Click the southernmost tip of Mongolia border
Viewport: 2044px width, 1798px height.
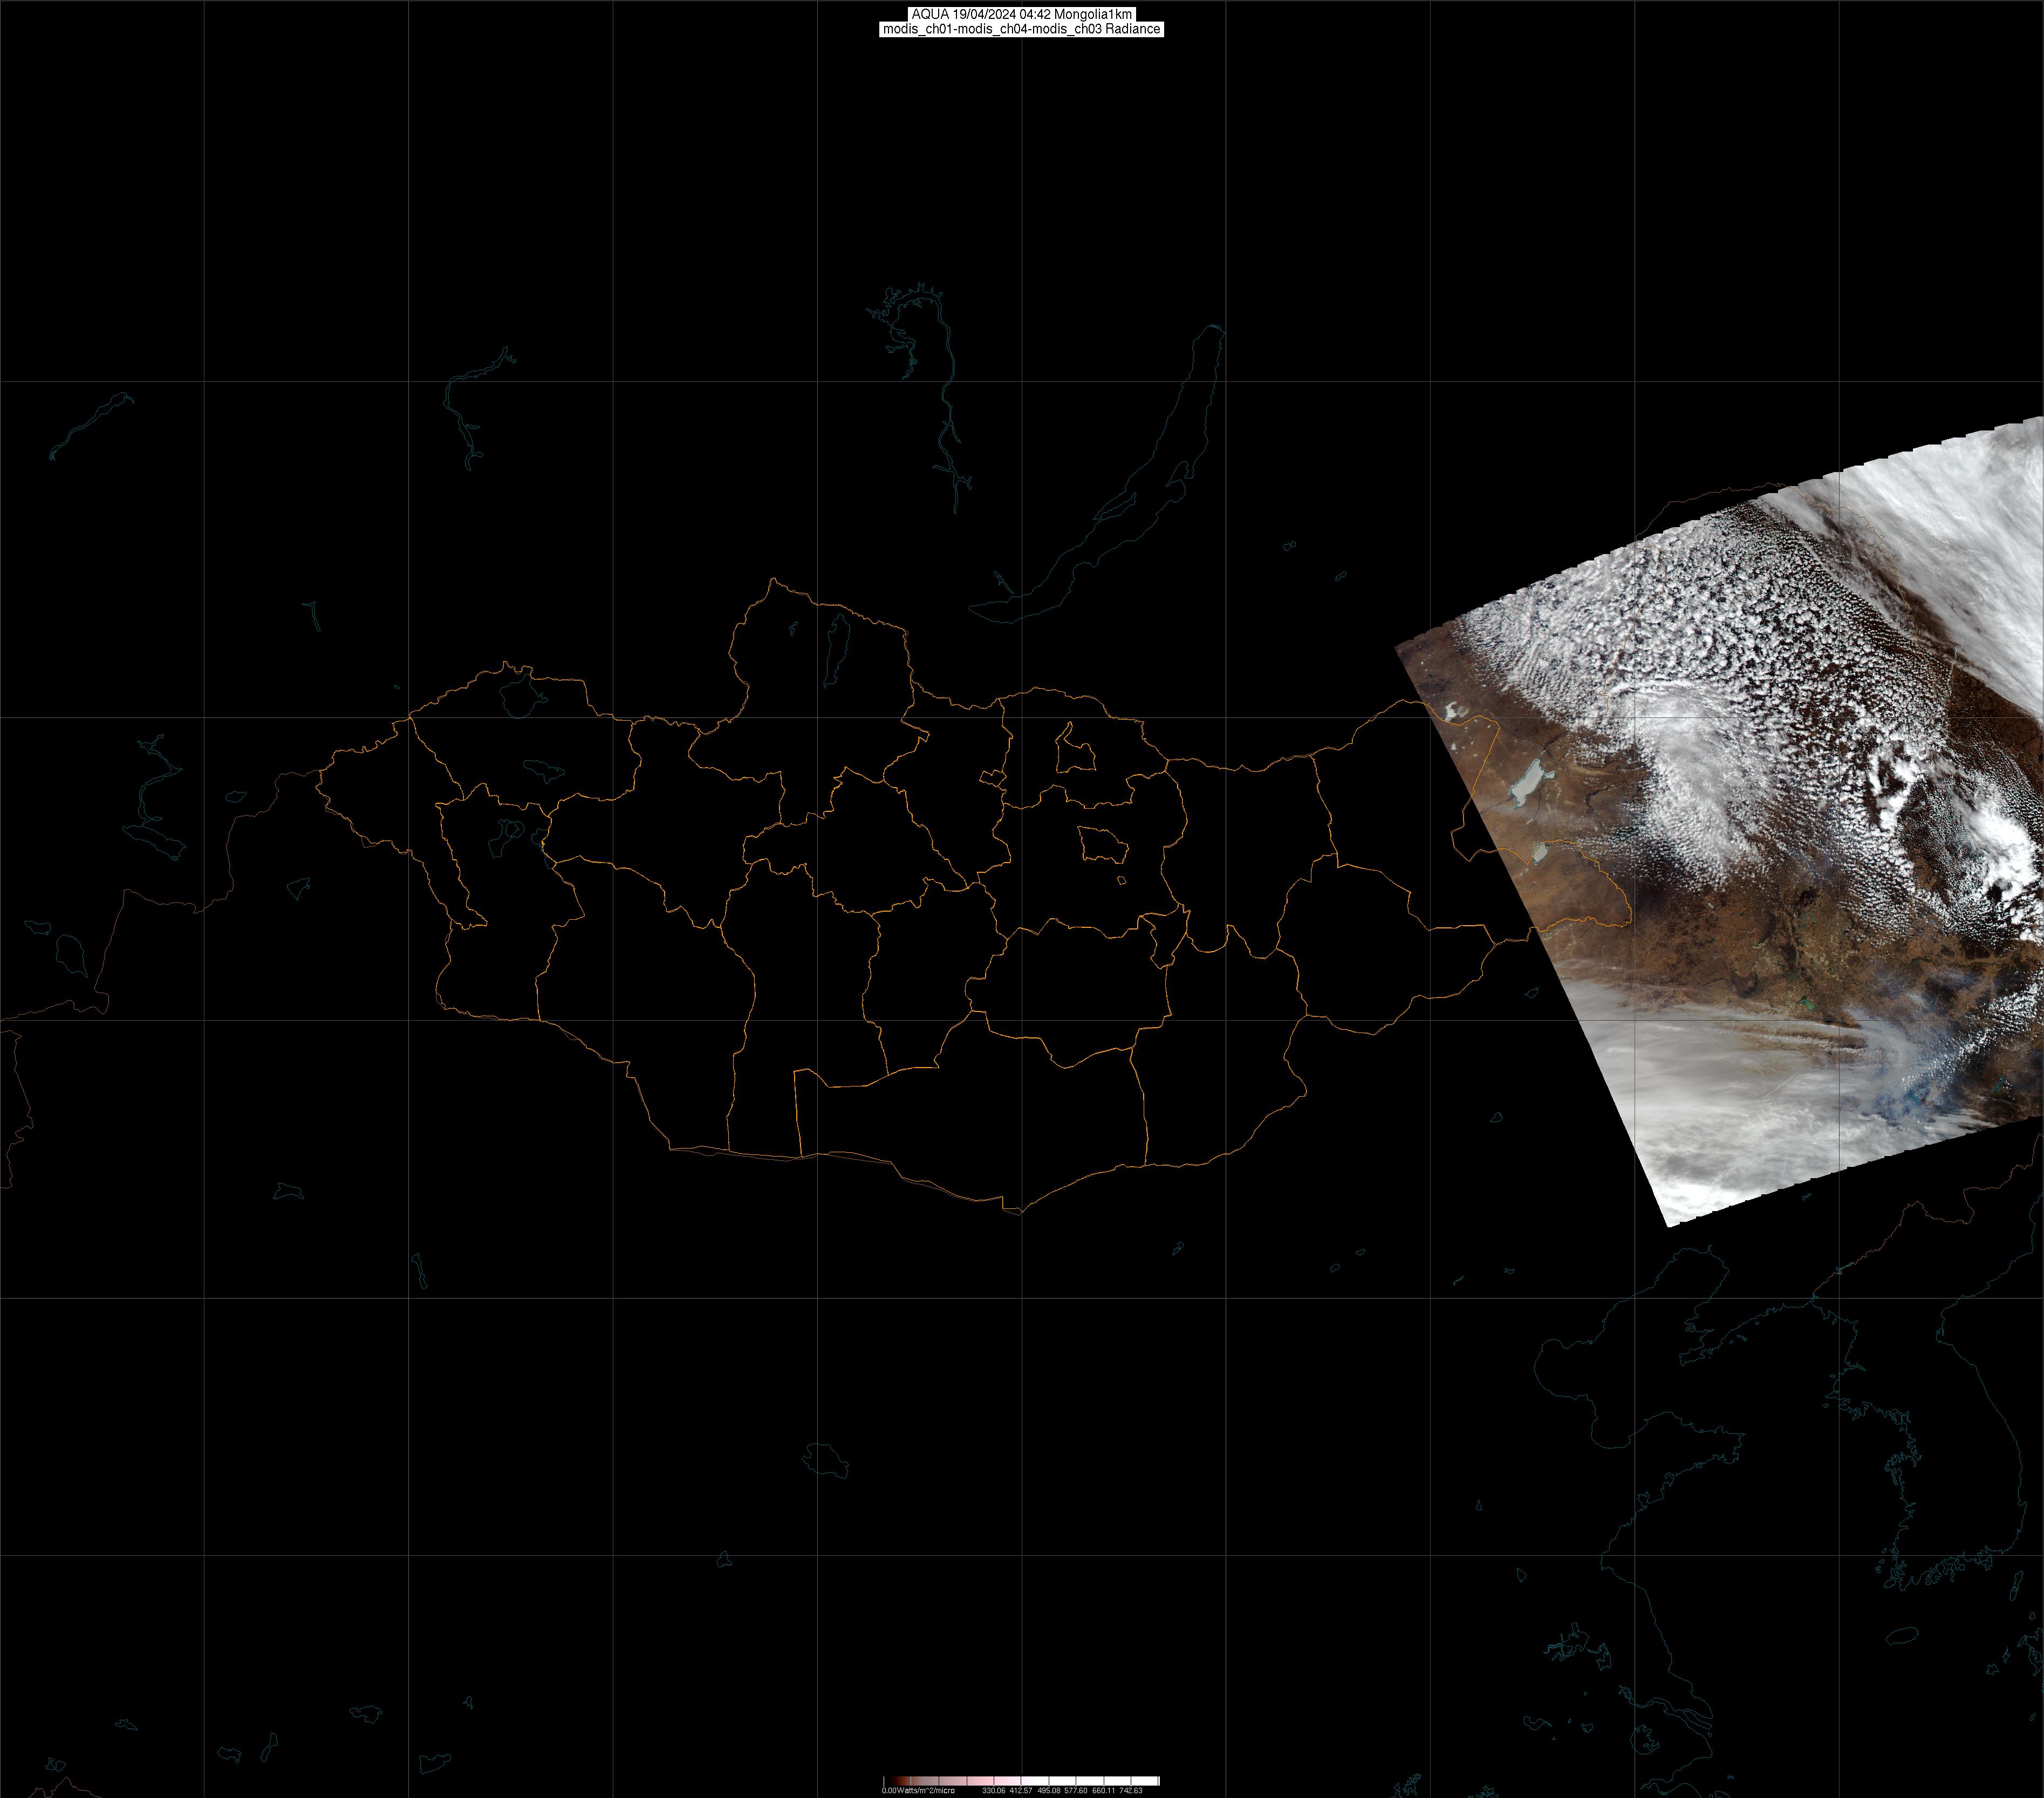(x=1020, y=1213)
